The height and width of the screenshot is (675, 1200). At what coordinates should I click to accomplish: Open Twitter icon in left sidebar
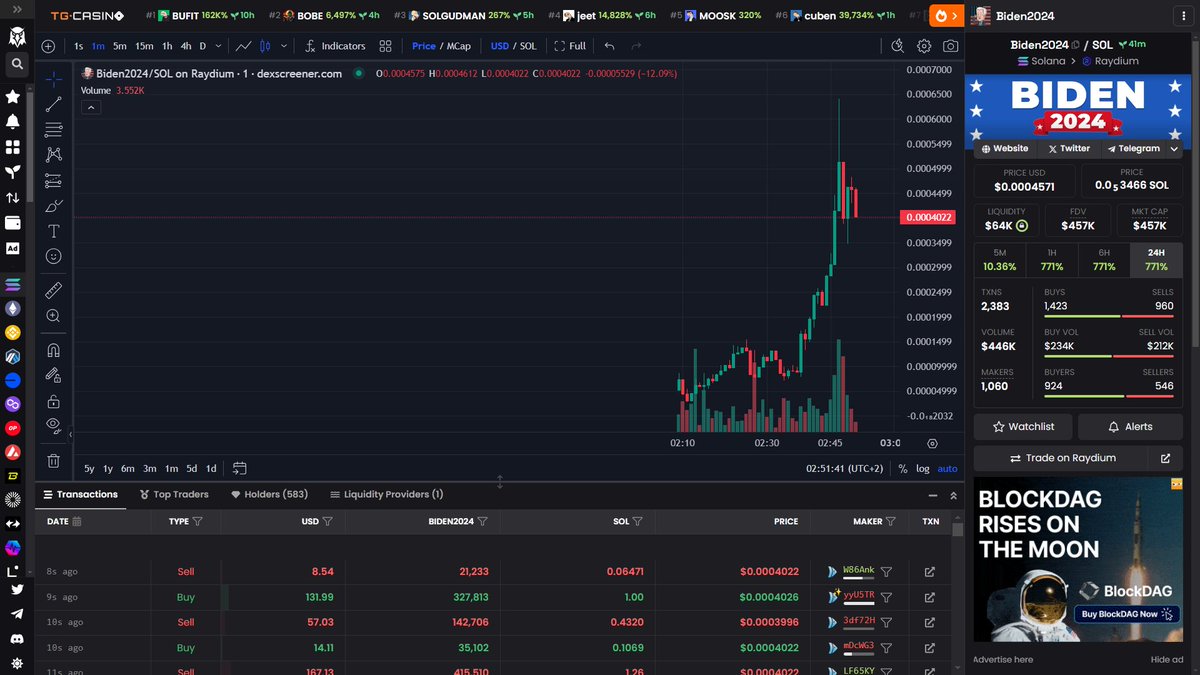pos(16,590)
